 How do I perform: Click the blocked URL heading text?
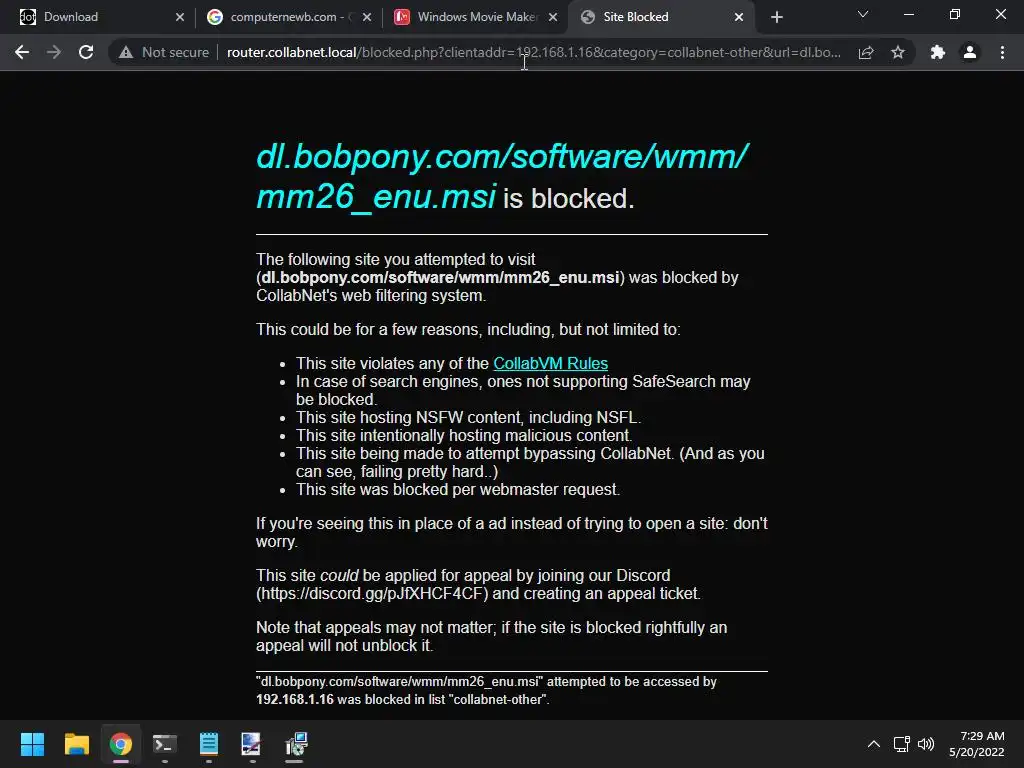click(x=502, y=176)
